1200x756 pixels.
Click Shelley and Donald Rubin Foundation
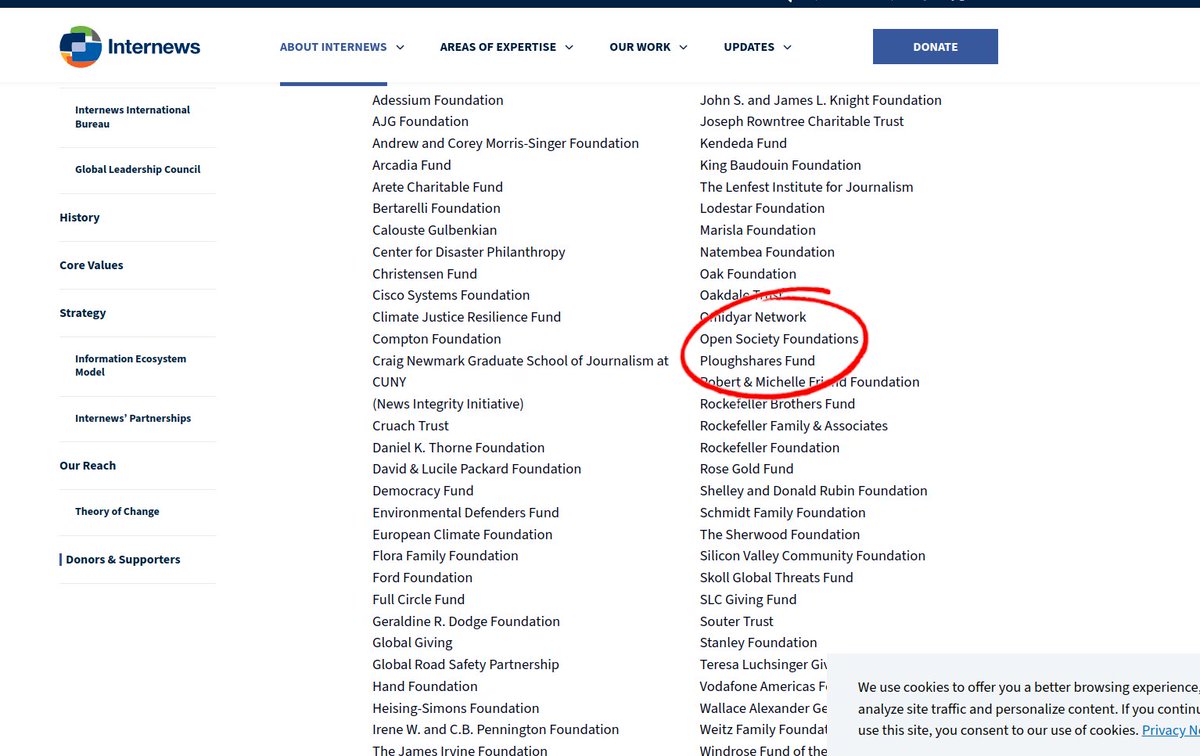814,491
